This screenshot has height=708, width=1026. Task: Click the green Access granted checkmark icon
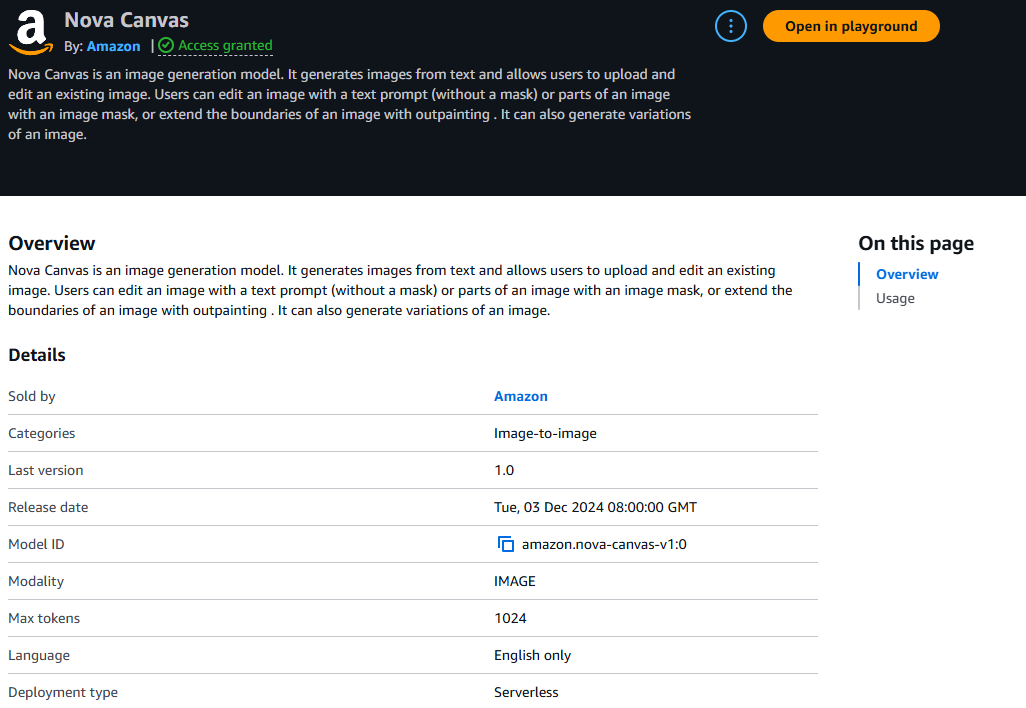click(x=166, y=45)
